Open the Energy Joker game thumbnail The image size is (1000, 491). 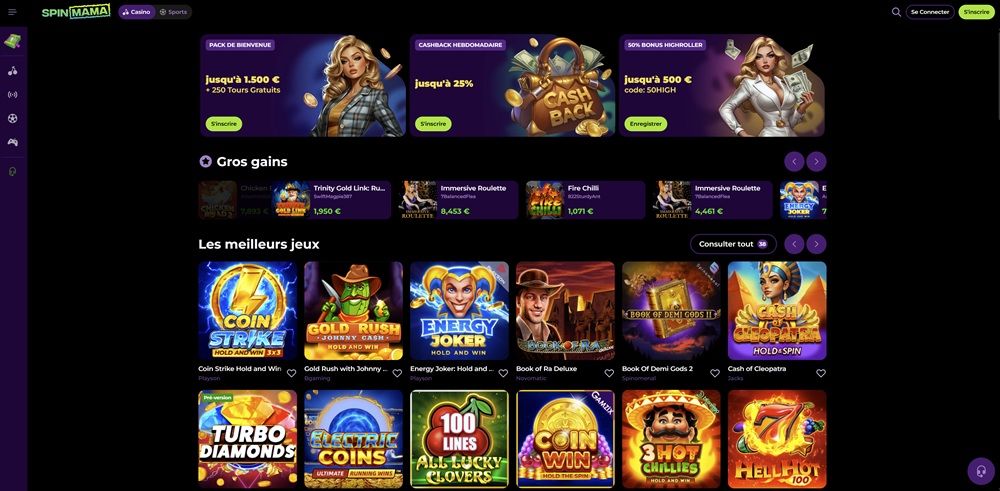click(459, 311)
